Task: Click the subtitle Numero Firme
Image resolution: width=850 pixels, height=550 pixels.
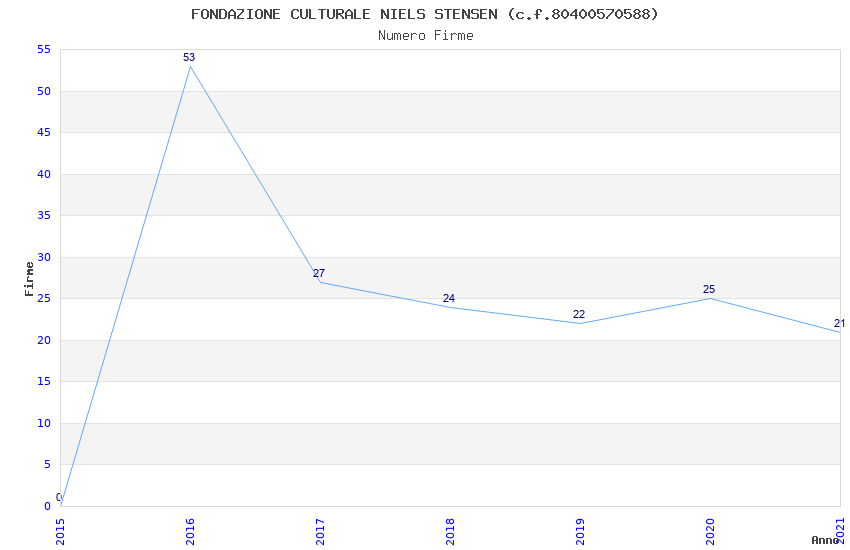Action: [426, 36]
